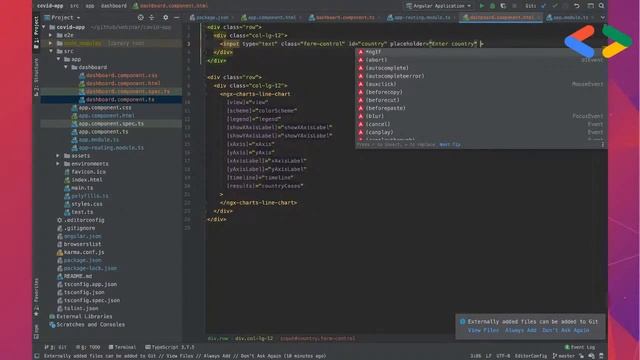Switch to dashboard.component.ts editor tab
The height and width of the screenshot is (360, 640).
coord(344,18)
